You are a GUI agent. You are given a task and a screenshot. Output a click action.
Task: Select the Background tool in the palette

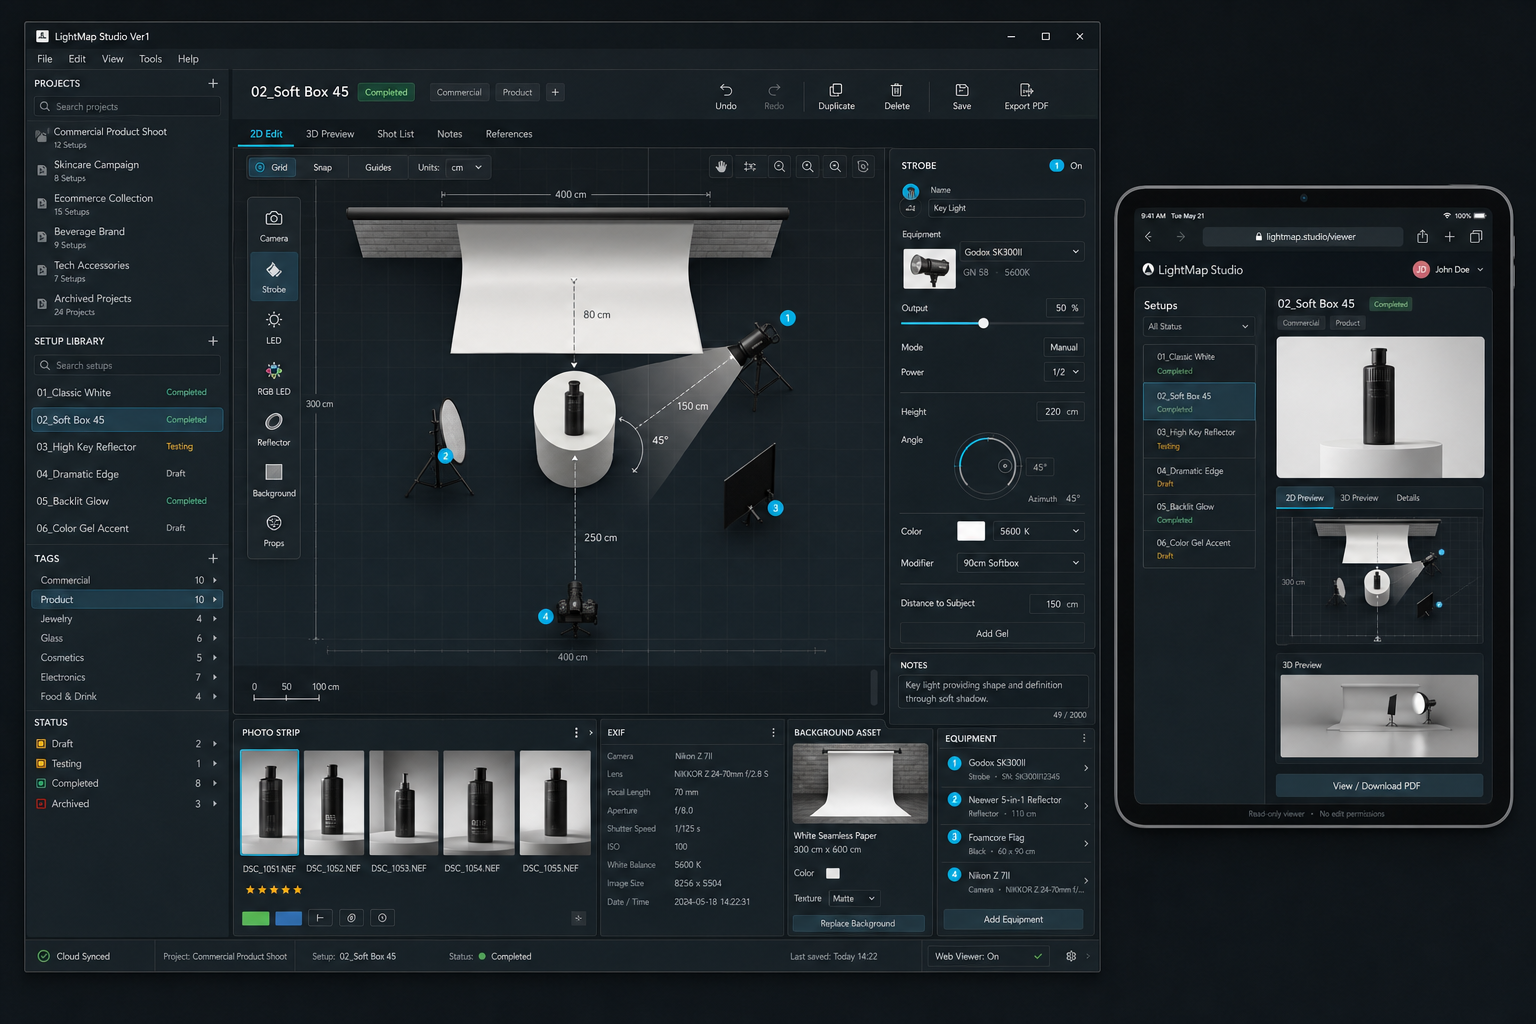[273, 479]
